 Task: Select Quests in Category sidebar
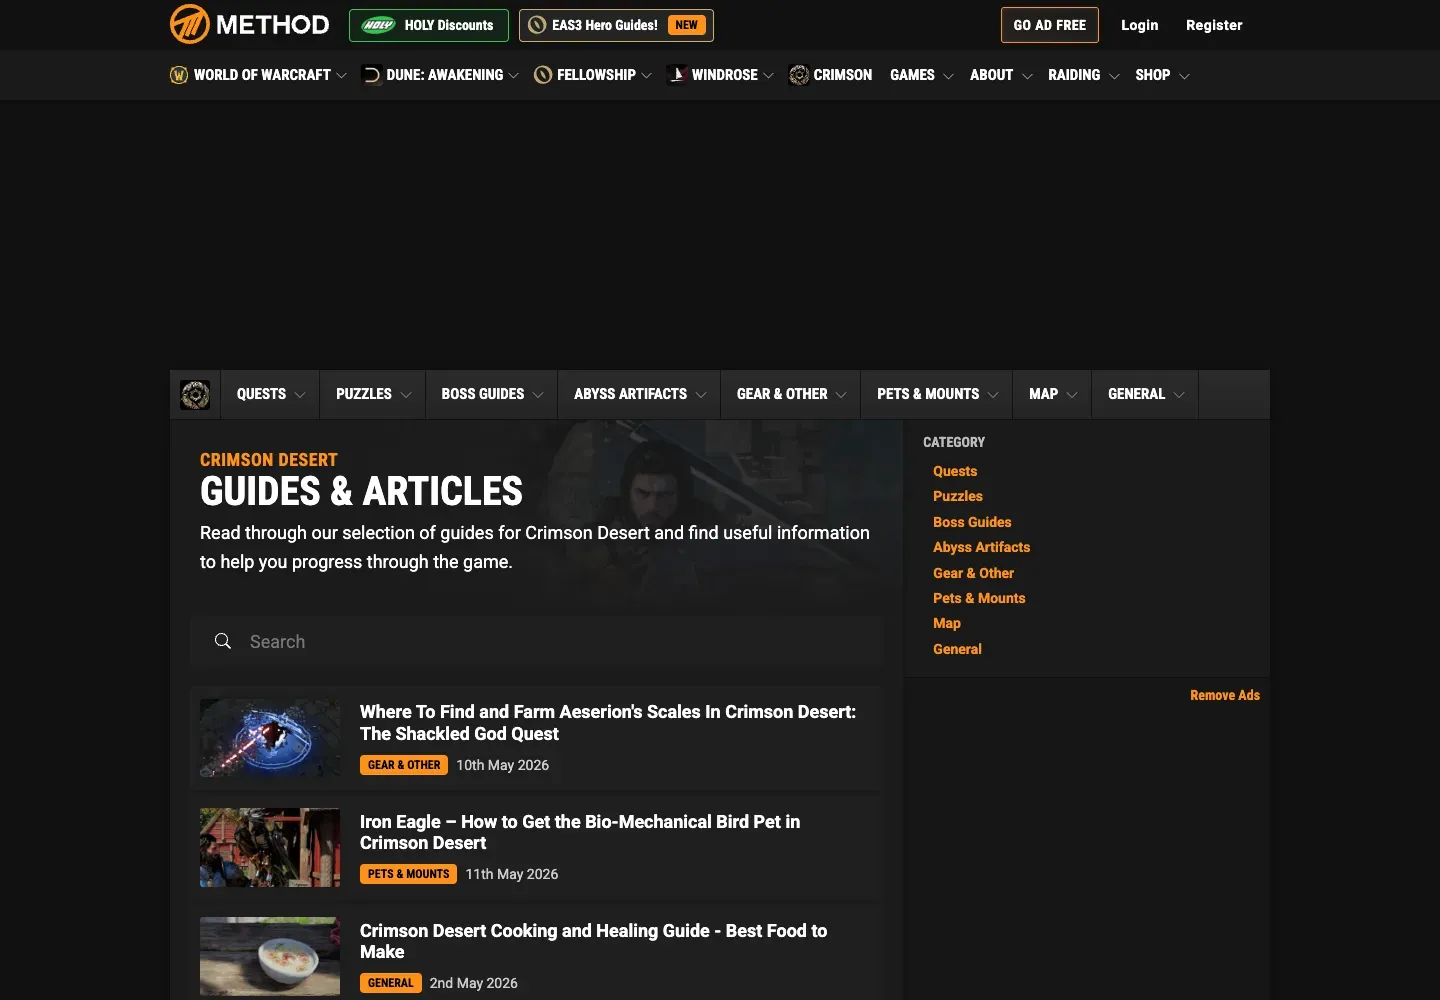pos(955,471)
